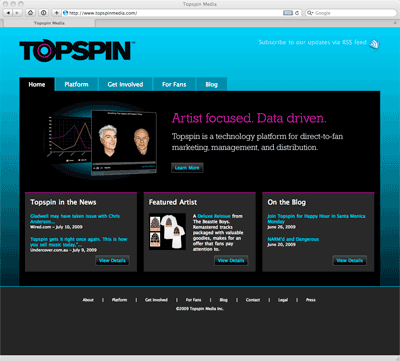
Task: Click the Topspin in the News heading
Action: [x=63, y=202]
